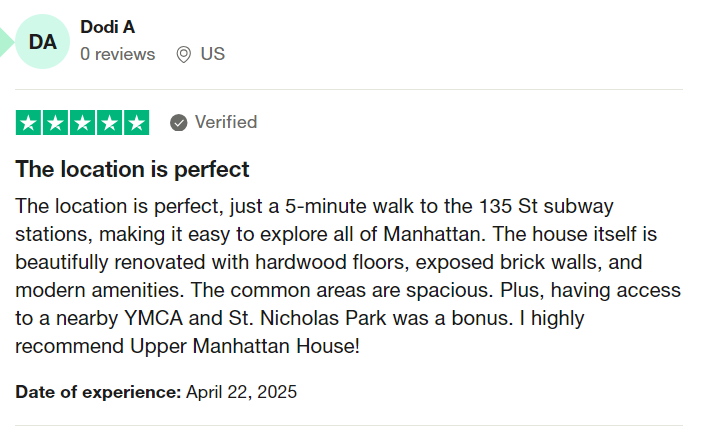Click the '0 reviews' count
The height and width of the screenshot is (440, 706).
(118, 54)
